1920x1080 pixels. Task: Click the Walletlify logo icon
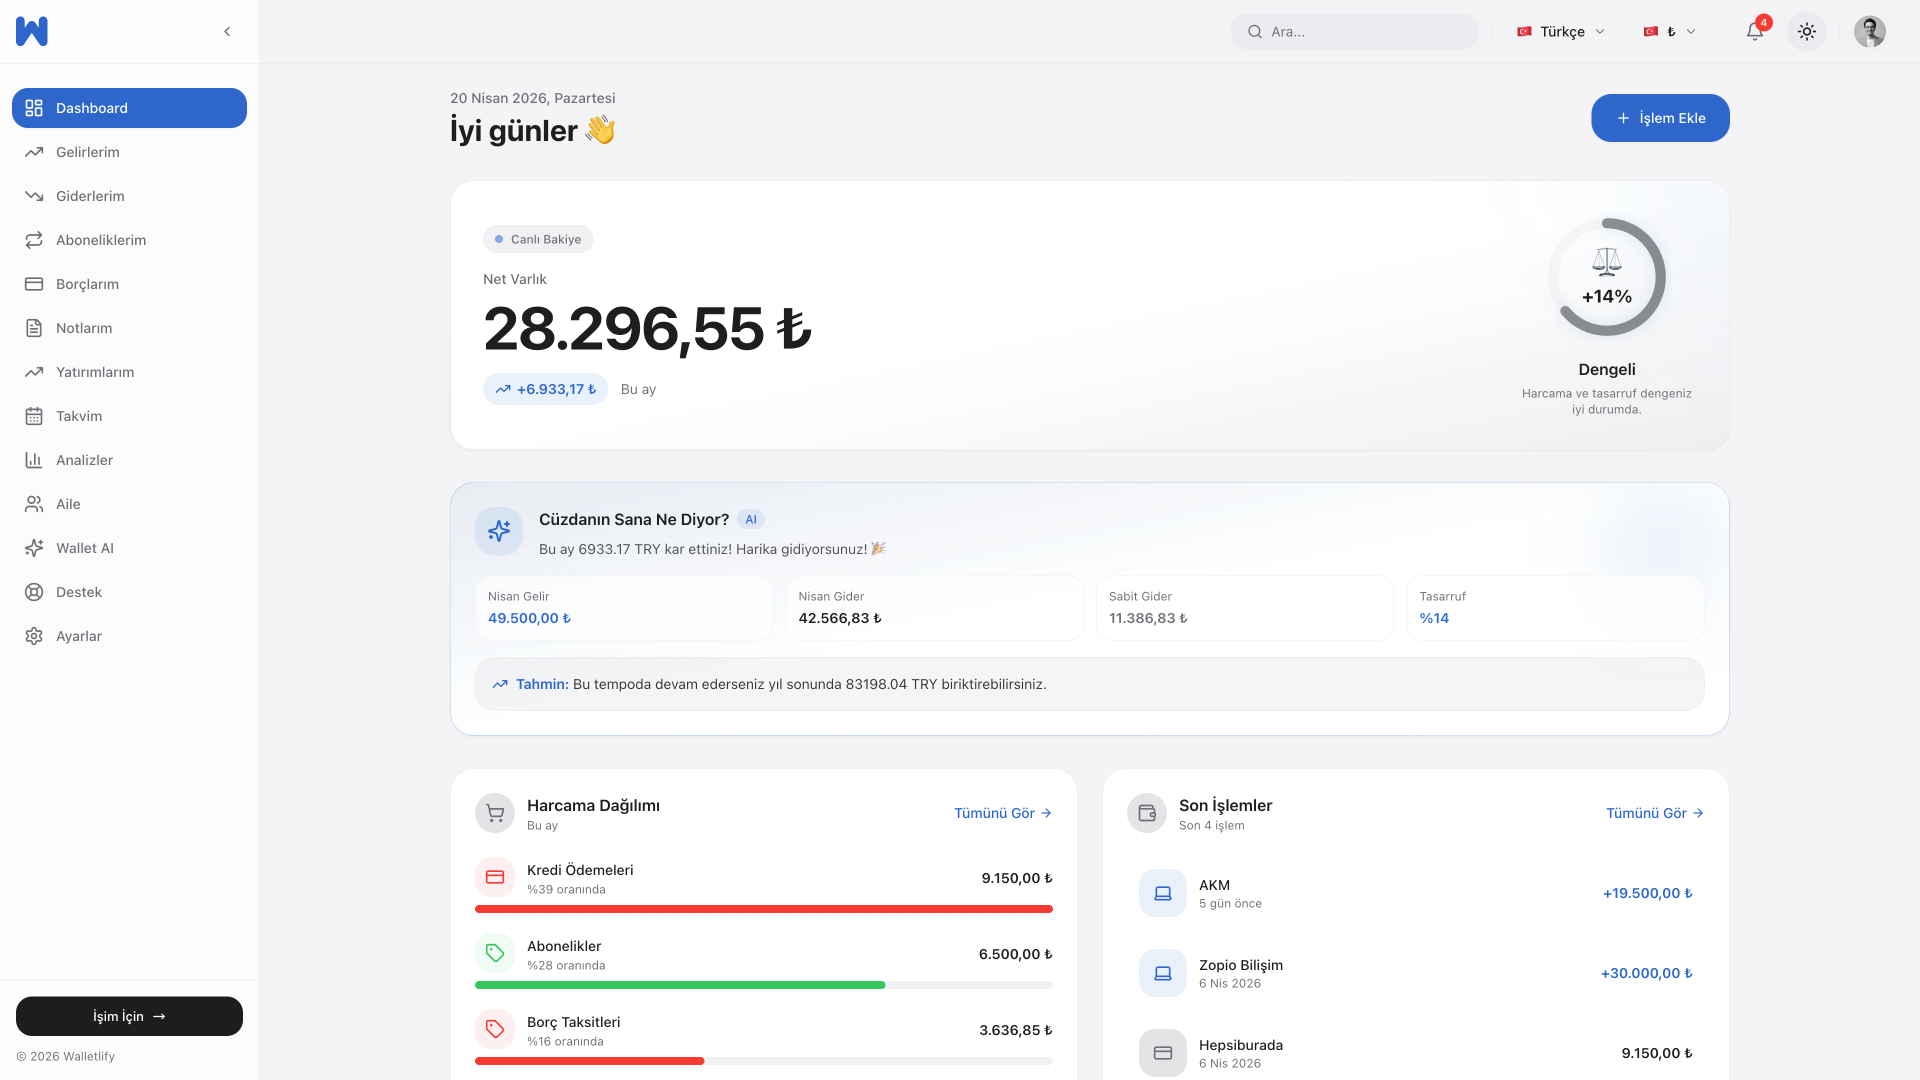tap(32, 31)
